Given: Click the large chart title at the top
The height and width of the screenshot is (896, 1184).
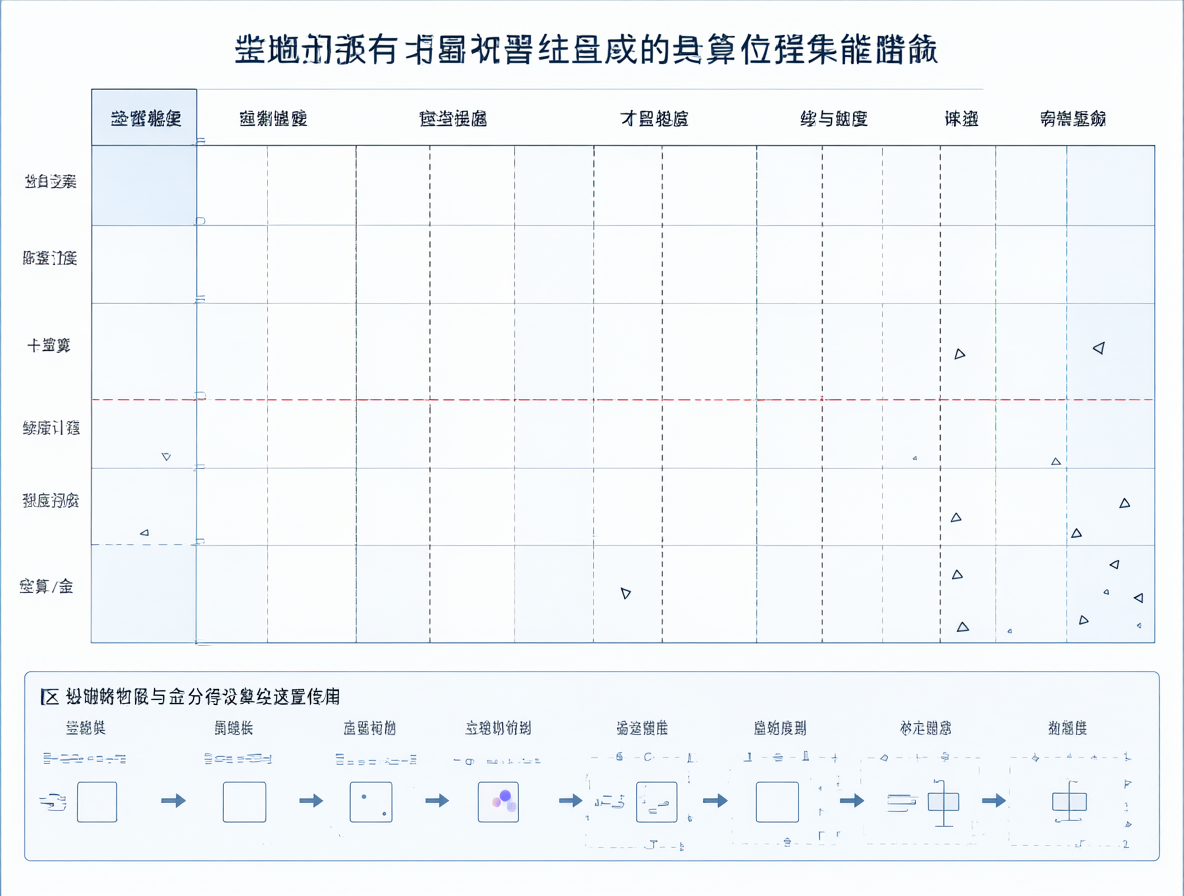Looking at the screenshot, I should [586, 50].
